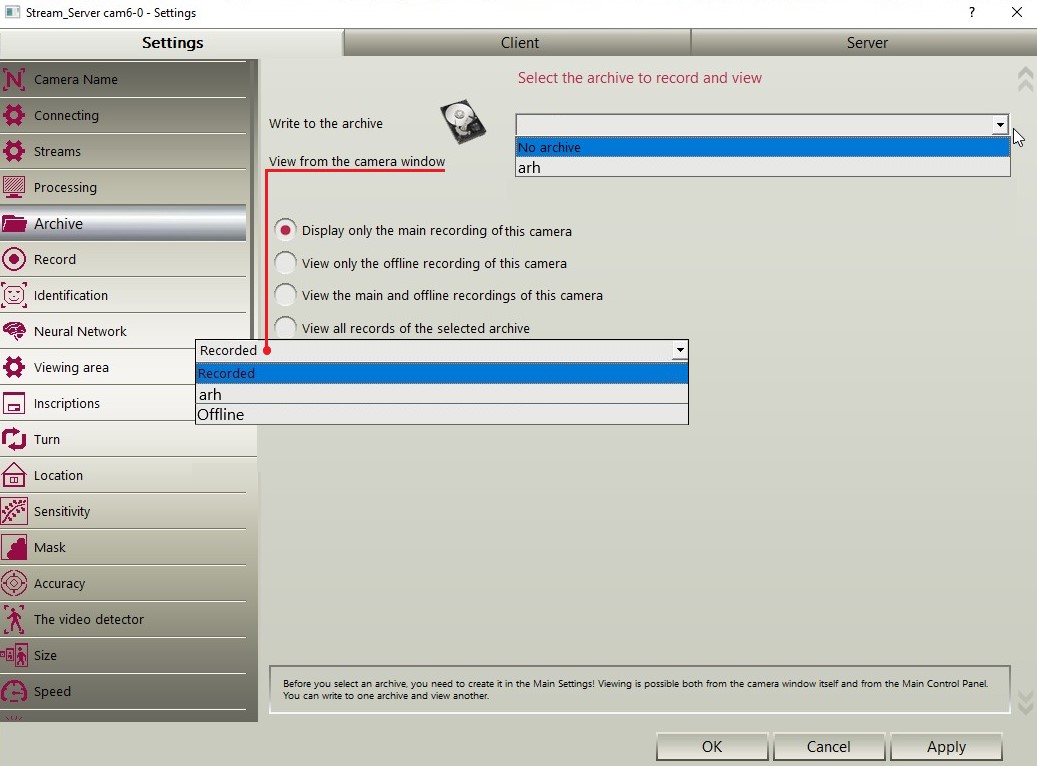This screenshot has height=766, width=1037.
Task: Click the Archive folder icon
Action: (x=14, y=224)
